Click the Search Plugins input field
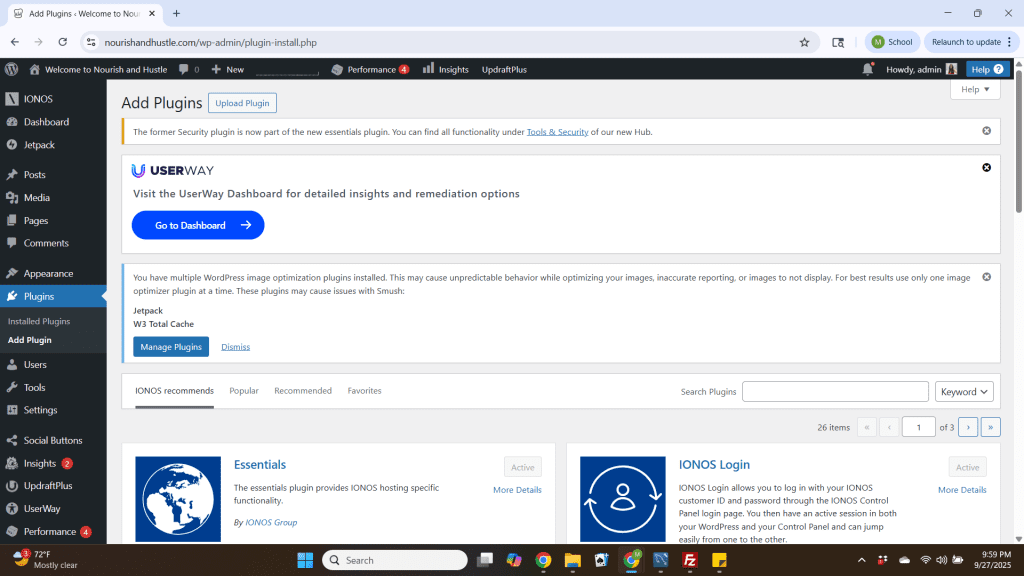 tap(835, 392)
